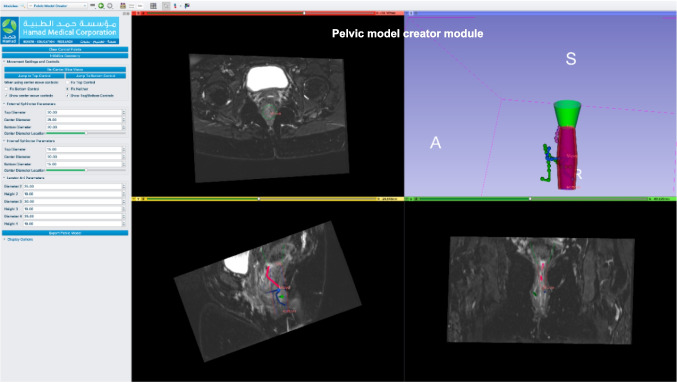The width and height of the screenshot is (677, 383).
Task: Click the previous-module circular arrow icon
Action: click(x=110, y=6)
